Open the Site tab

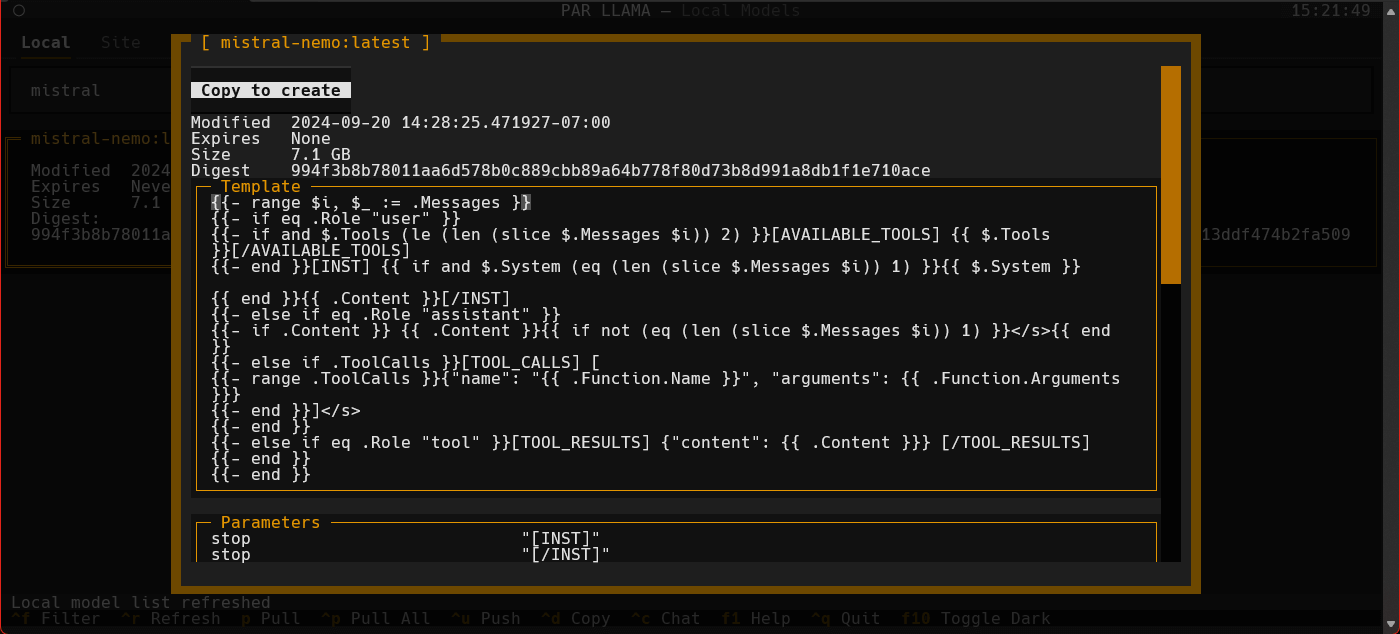(x=120, y=43)
